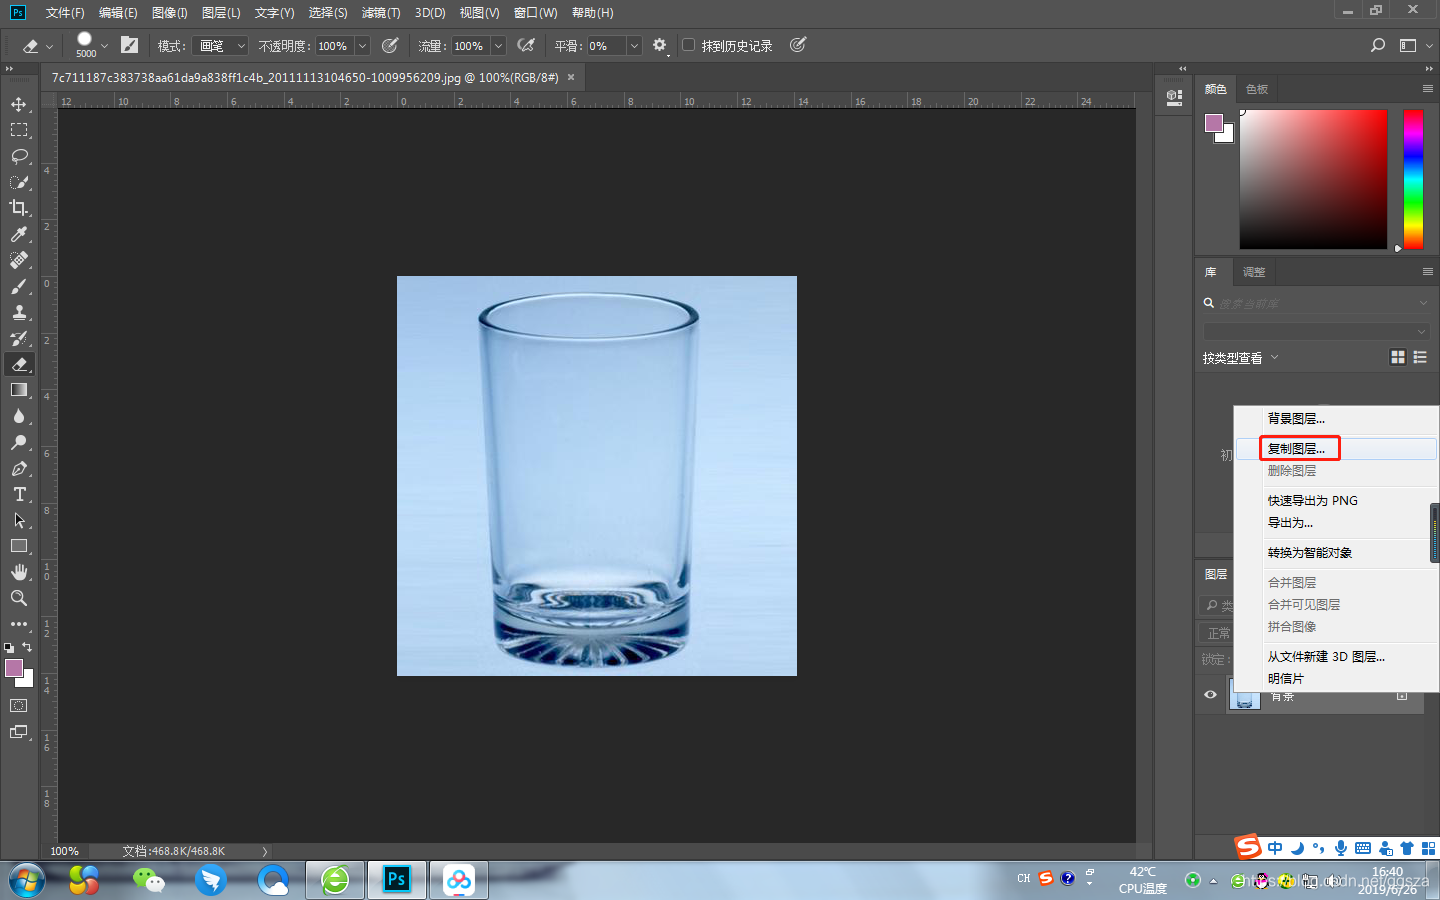This screenshot has height=900, width=1440.
Task: Select the History Brush tool
Action: click(19, 338)
